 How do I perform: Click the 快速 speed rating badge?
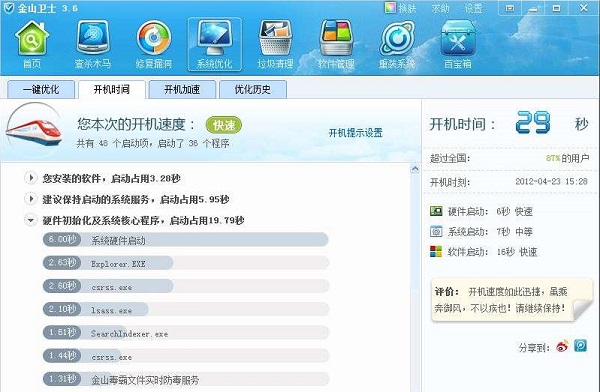(x=224, y=125)
